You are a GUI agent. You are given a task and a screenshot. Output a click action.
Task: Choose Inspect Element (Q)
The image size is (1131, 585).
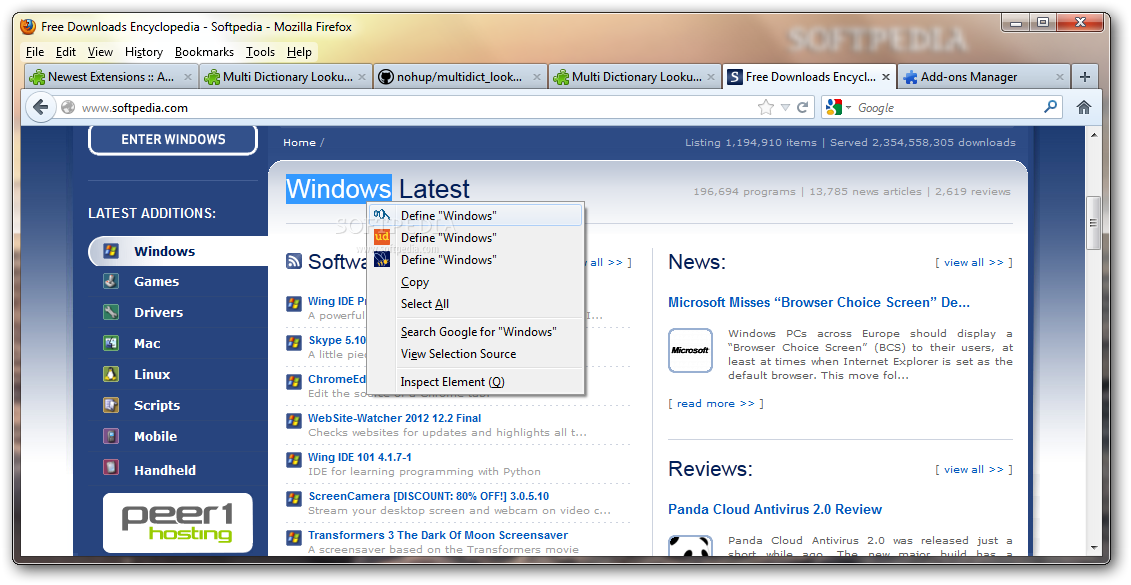coord(476,382)
